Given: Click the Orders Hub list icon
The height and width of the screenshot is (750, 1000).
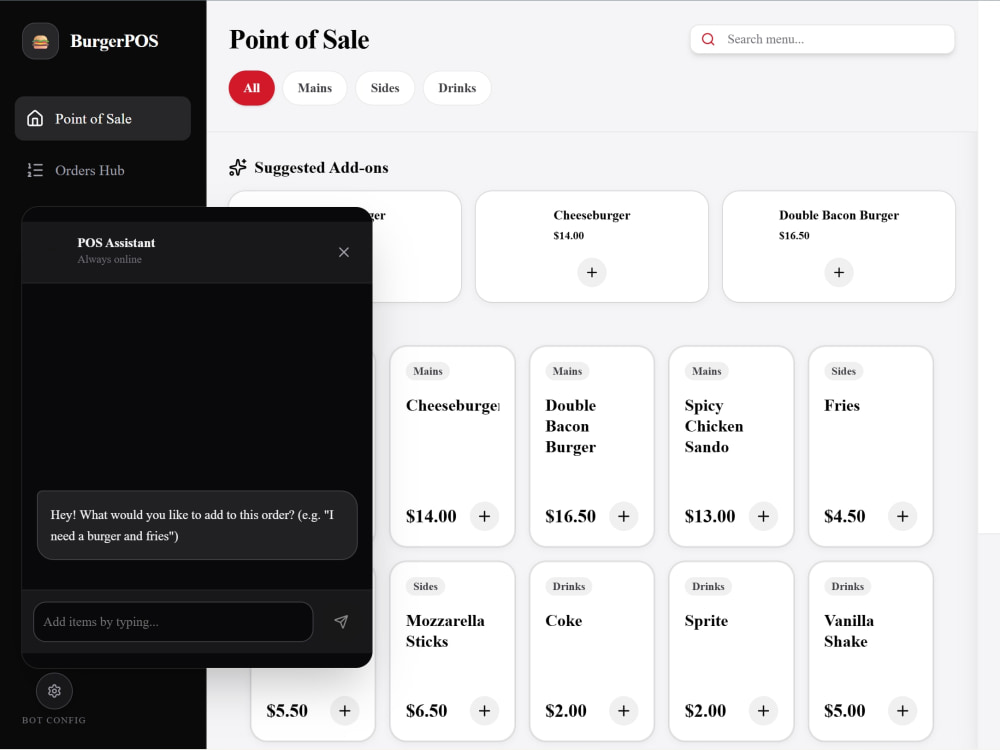Looking at the screenshot, I should [35, 170].
